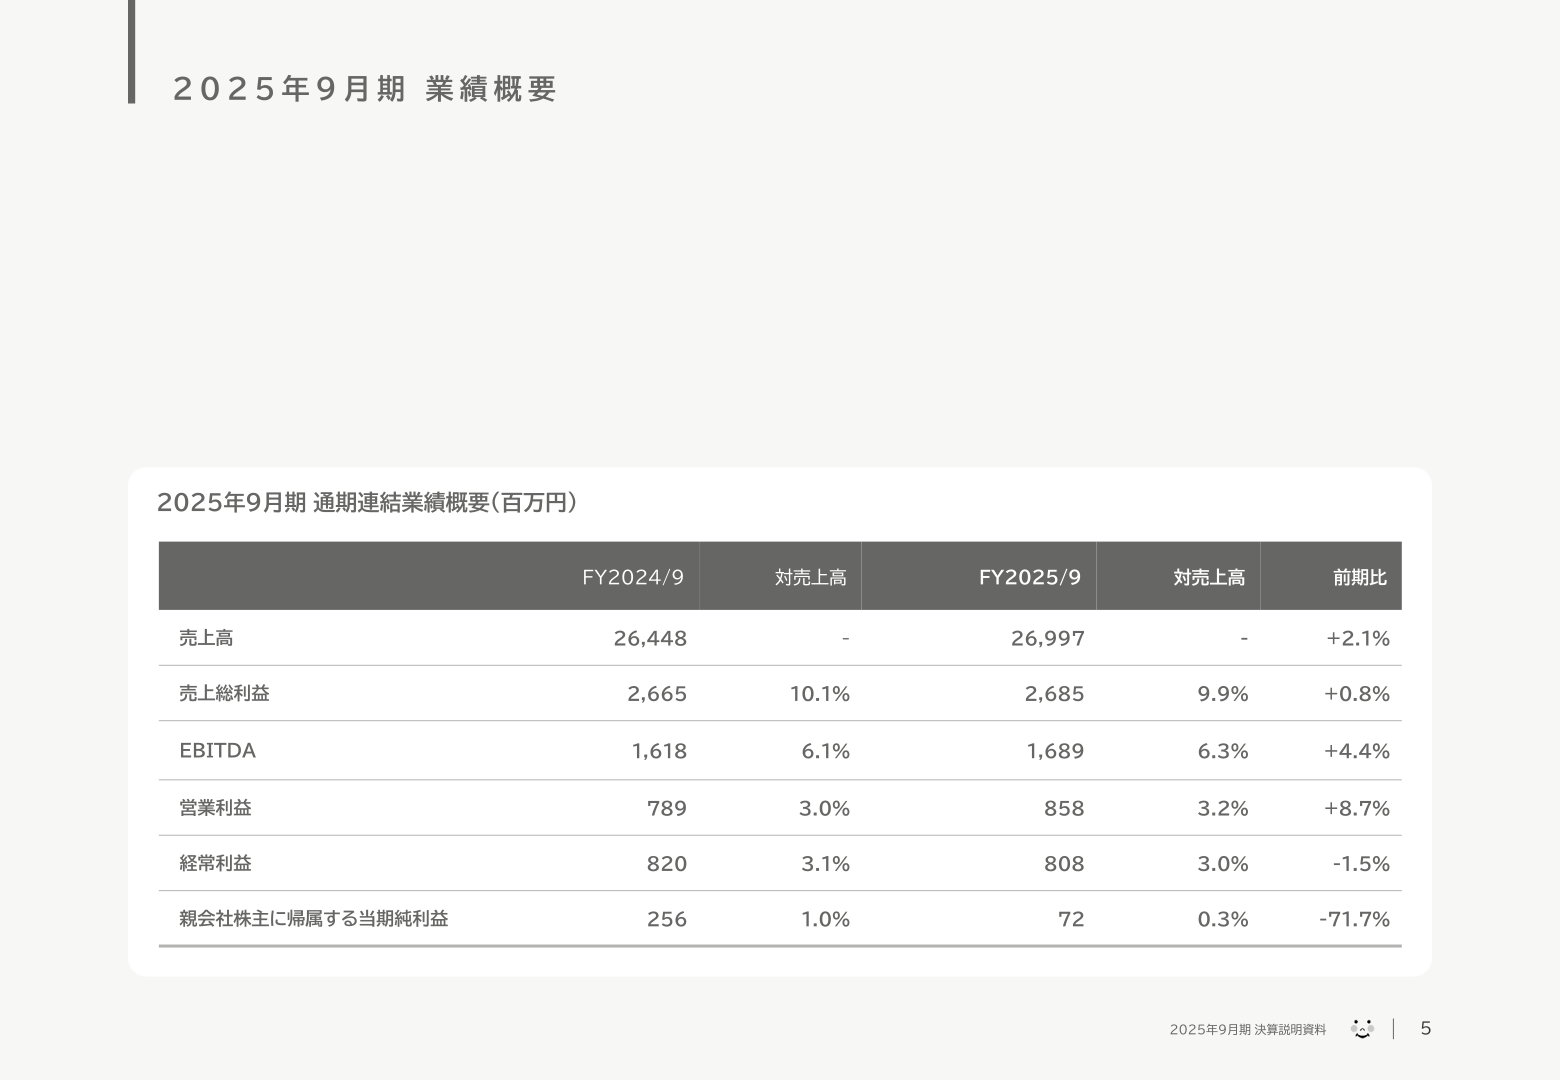Select the 売上総利益 row label
The width and height of the screenshot is (1560, 1080).
224,693
